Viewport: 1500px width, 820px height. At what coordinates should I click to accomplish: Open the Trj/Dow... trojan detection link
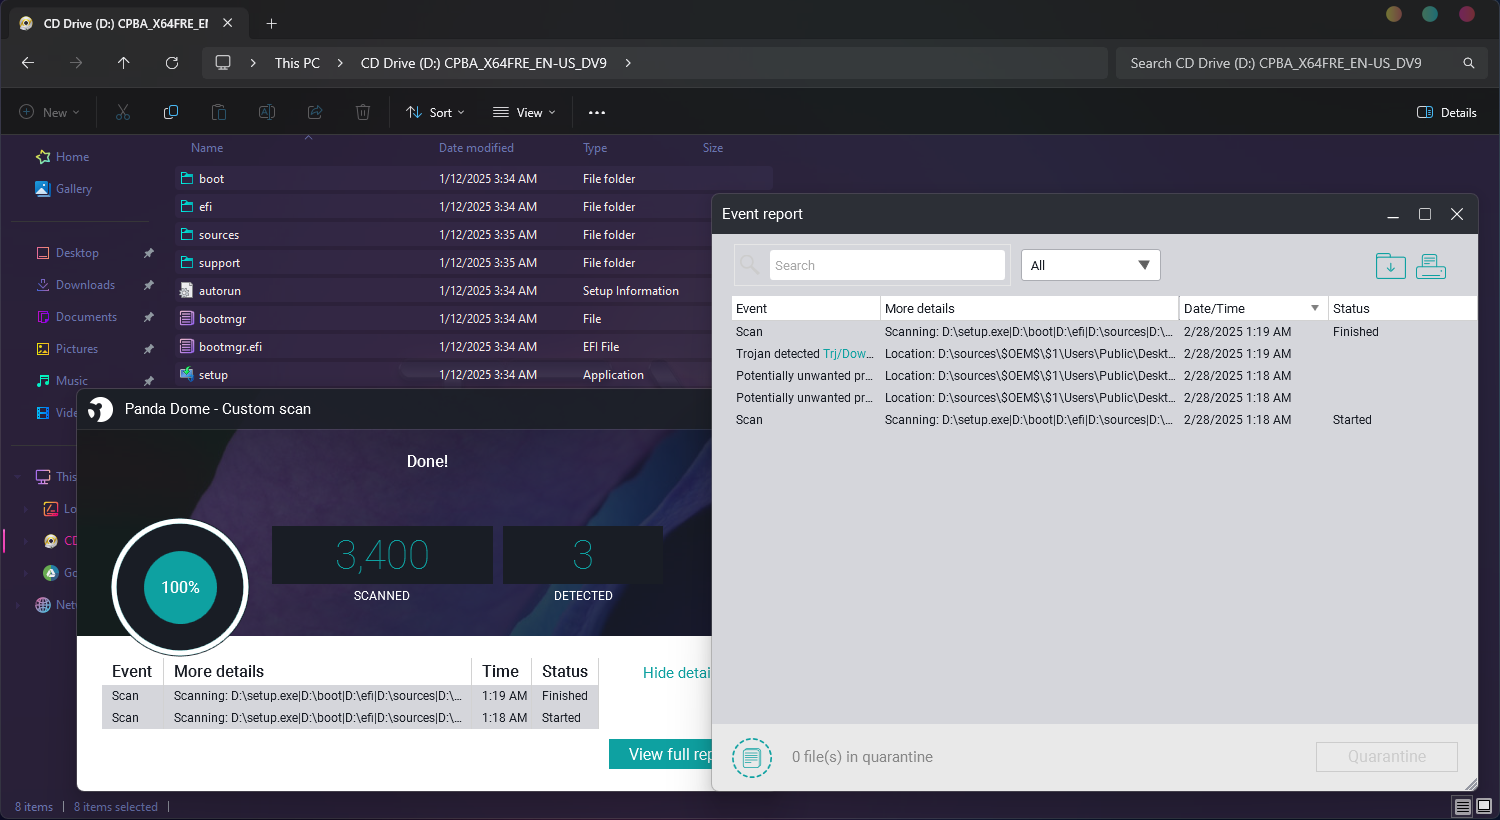(x=848, y=354)
